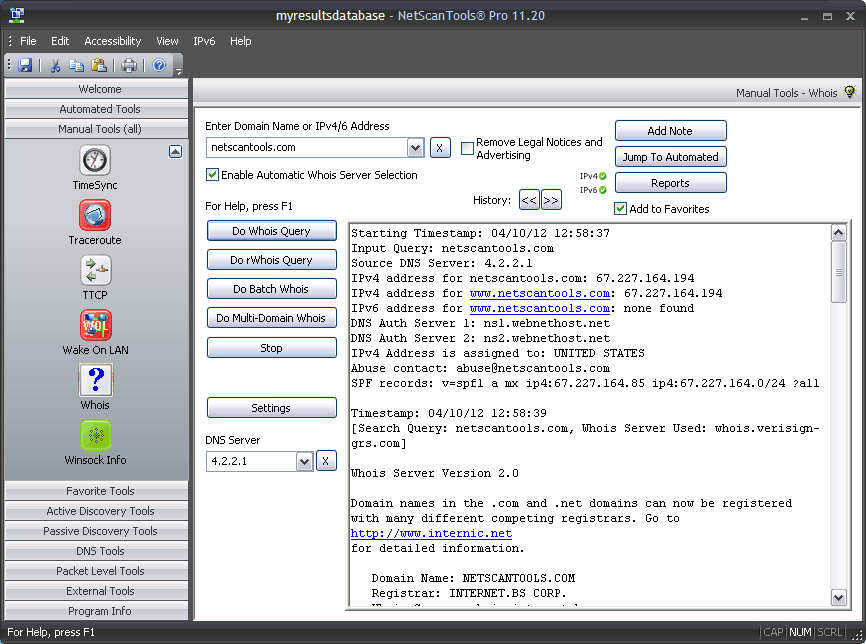
Task: Follow www.netscantools.com link in IPv6 address line
Action: coord(540,308)
